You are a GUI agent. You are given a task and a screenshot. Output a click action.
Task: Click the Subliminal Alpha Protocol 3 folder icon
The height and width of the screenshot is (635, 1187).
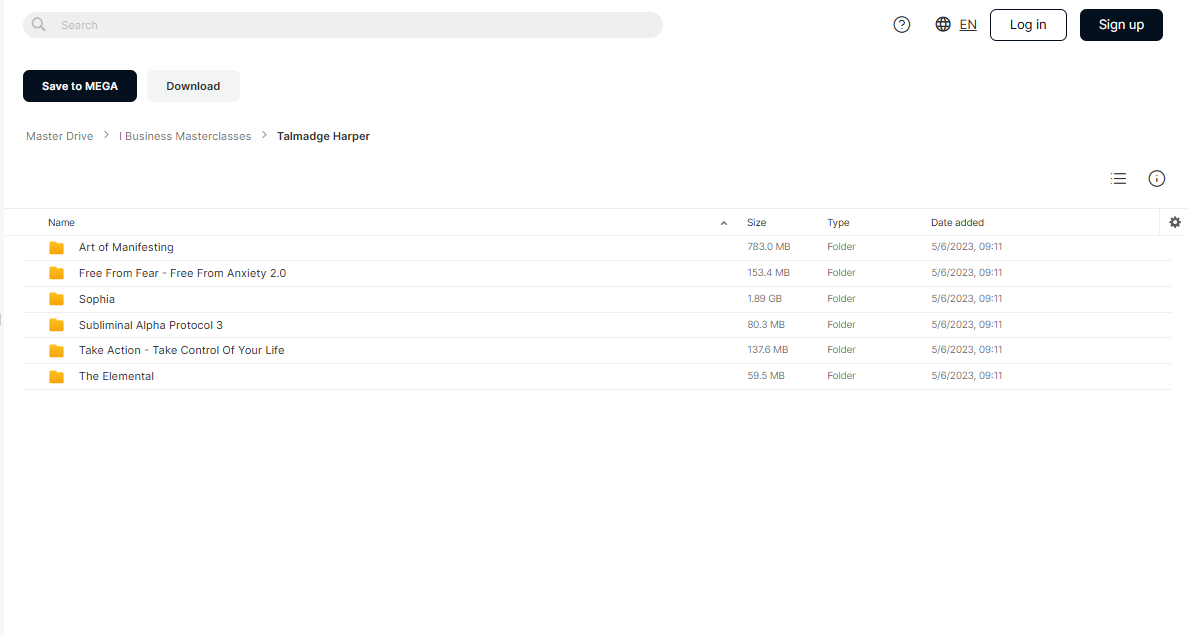click(x=56, y=325)
